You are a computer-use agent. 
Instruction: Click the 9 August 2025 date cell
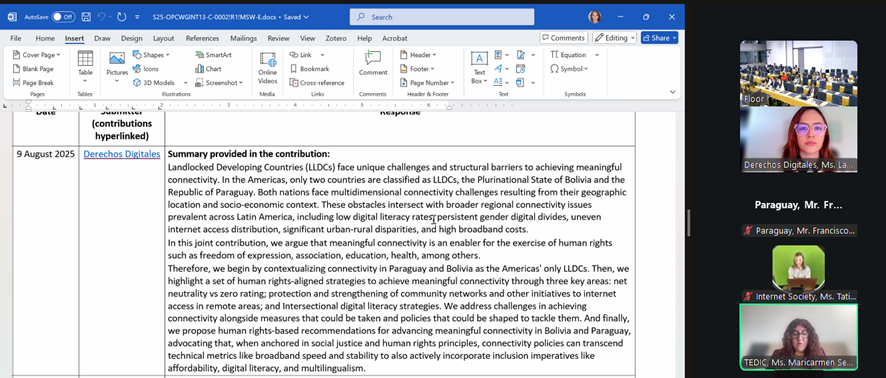(x=46, y=154)
